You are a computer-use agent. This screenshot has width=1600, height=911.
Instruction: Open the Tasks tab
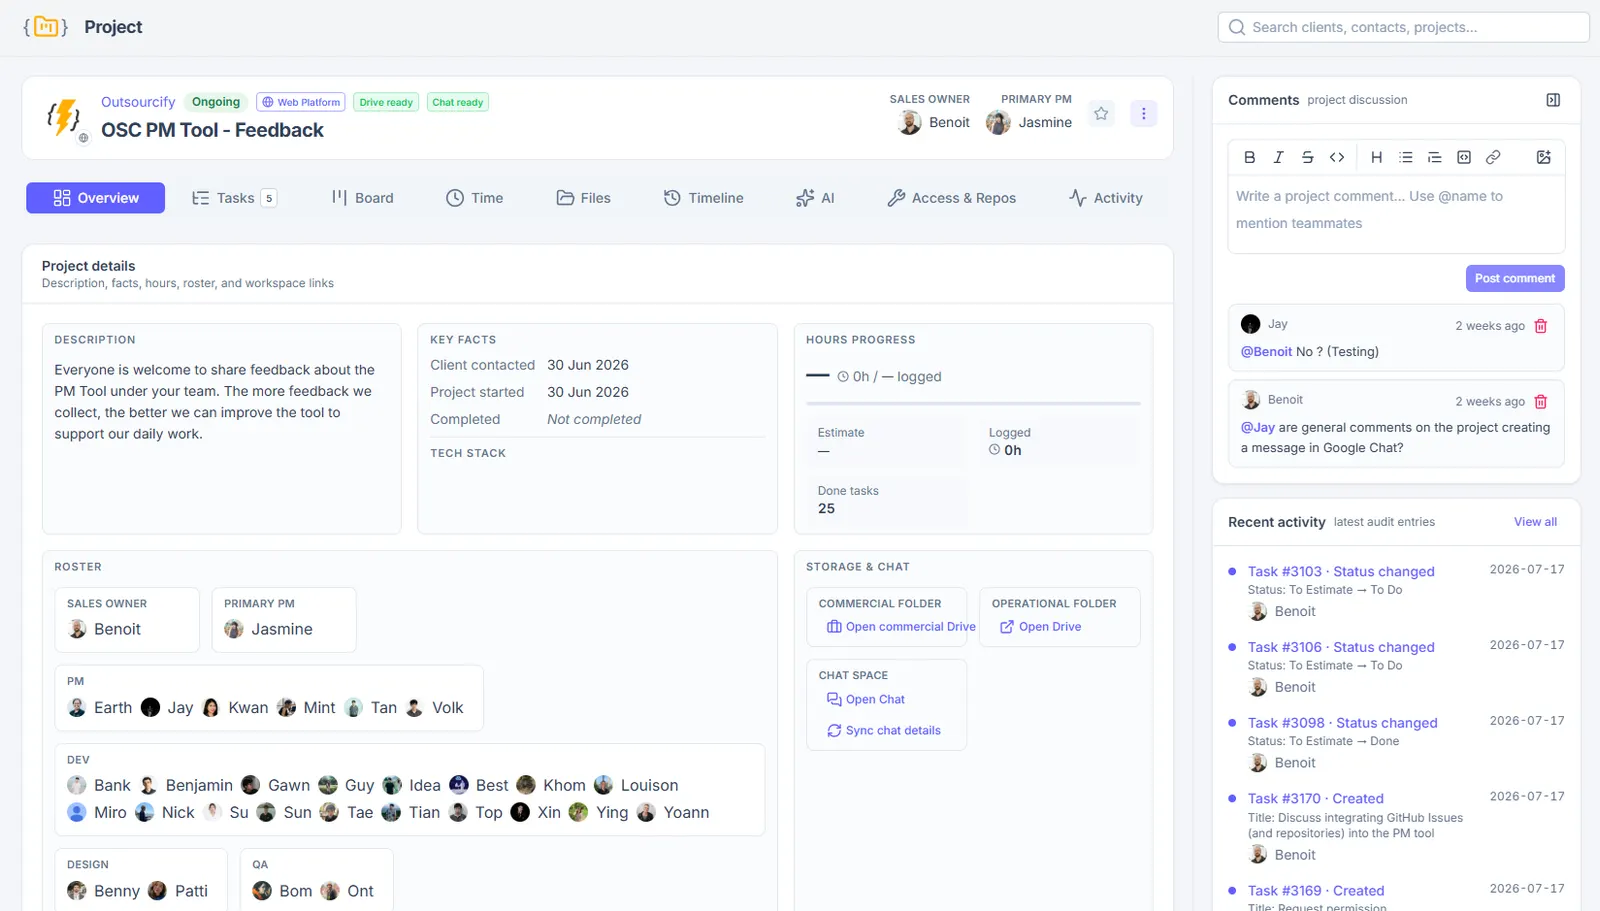click(234, 198)
